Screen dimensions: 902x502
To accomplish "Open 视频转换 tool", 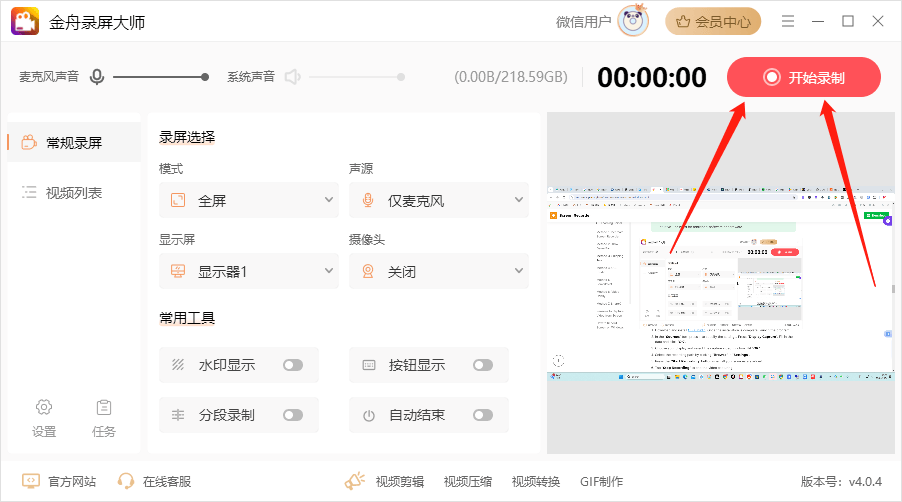I will [x=536, y=481].
